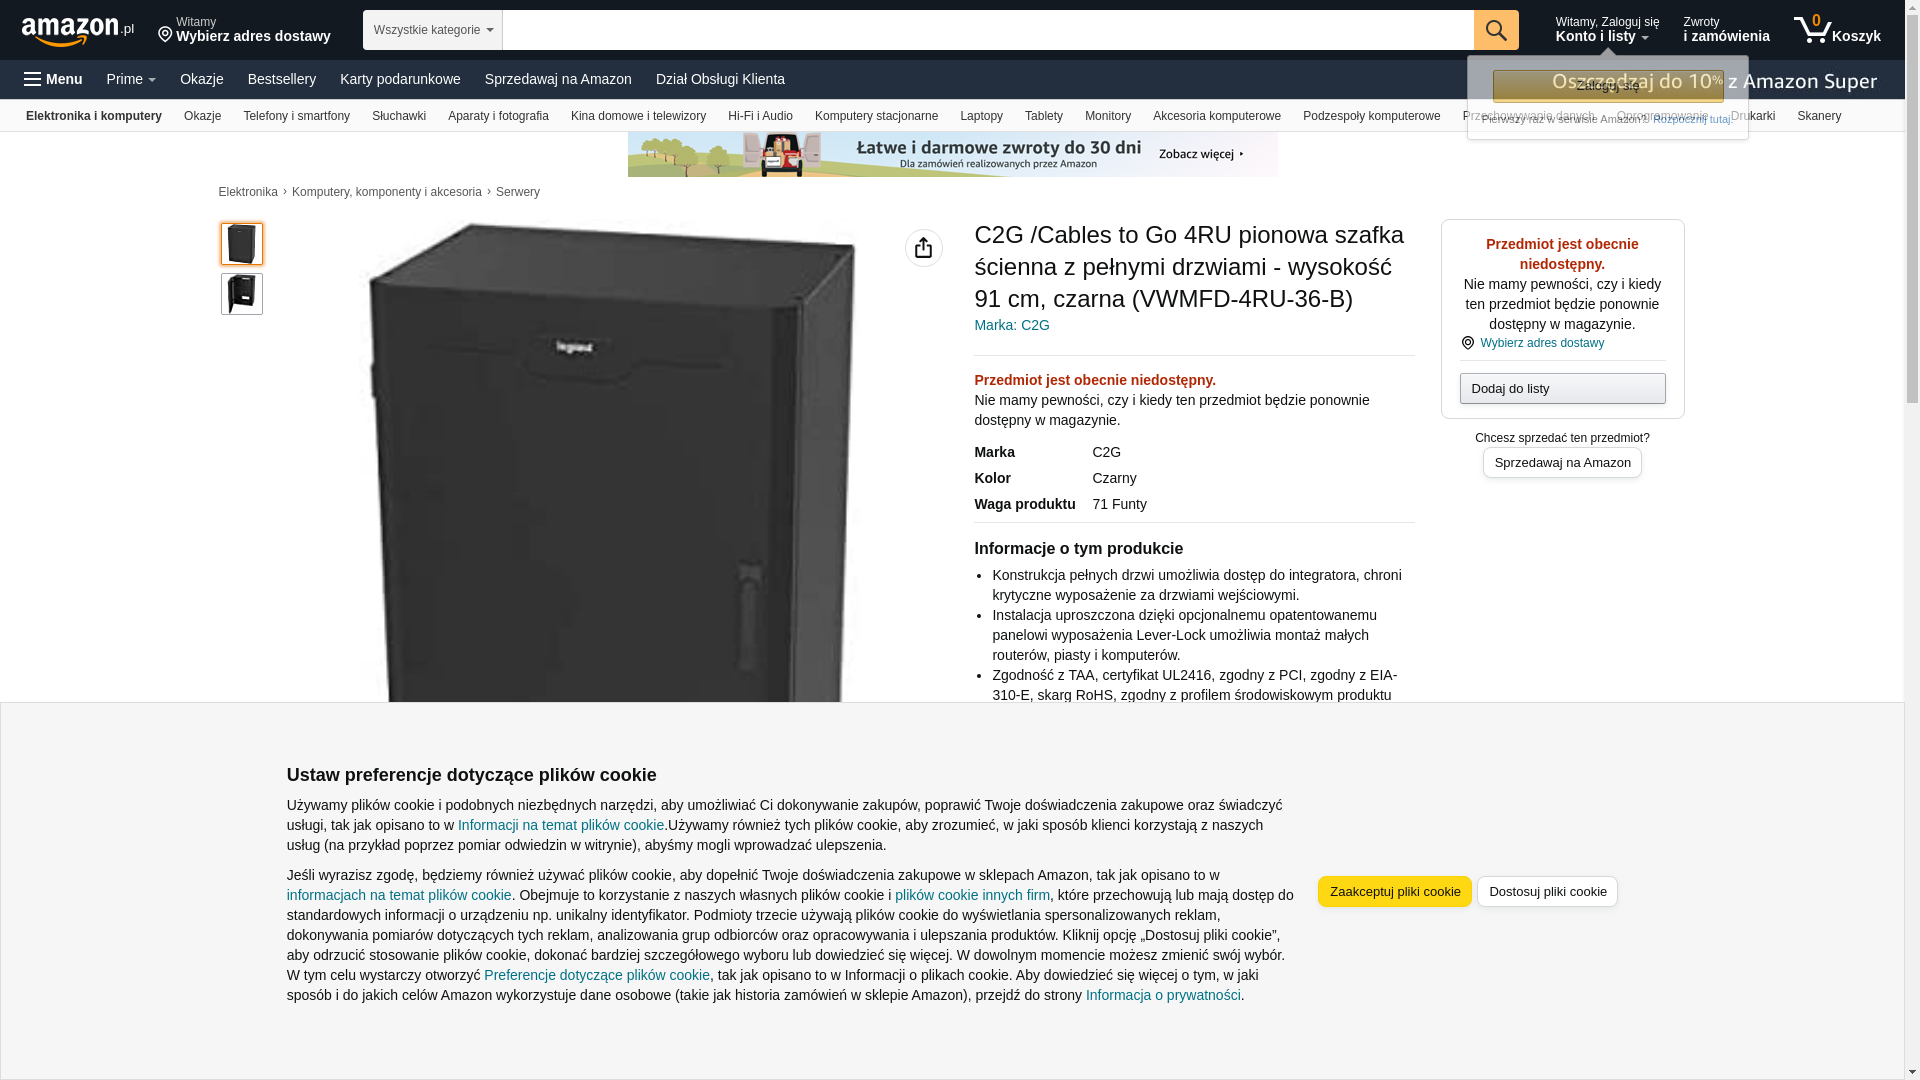Click the location pin Wybierz adres dostawy in header
The image size is (1920, 1080).
[244, 30]
